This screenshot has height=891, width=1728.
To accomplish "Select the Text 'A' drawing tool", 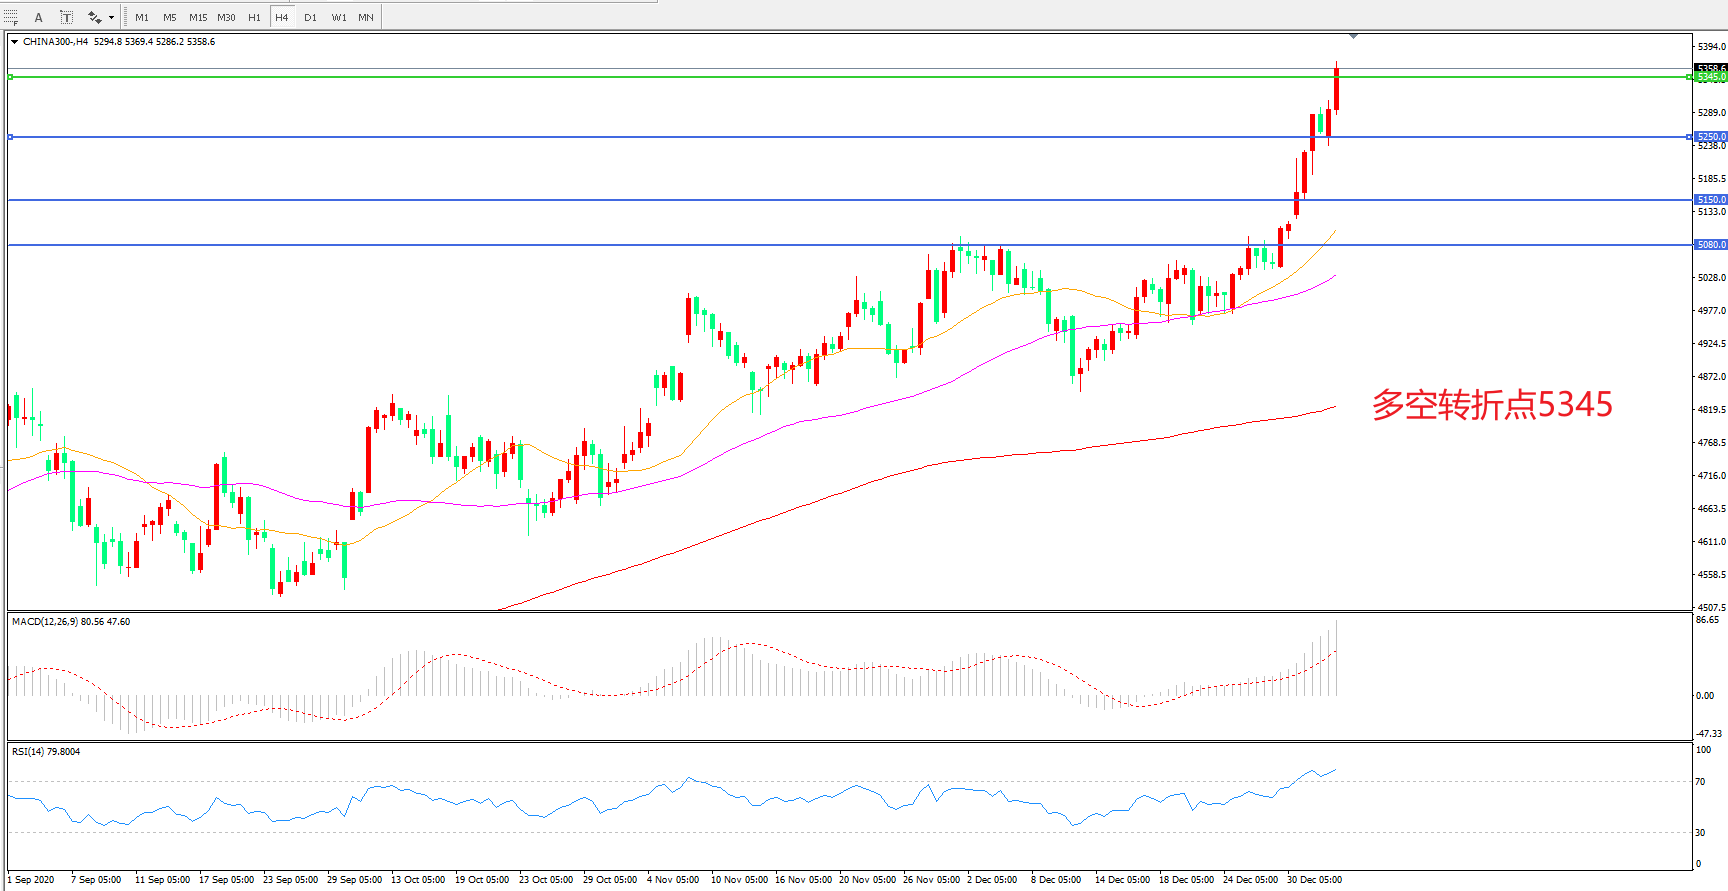I will 39,17.
